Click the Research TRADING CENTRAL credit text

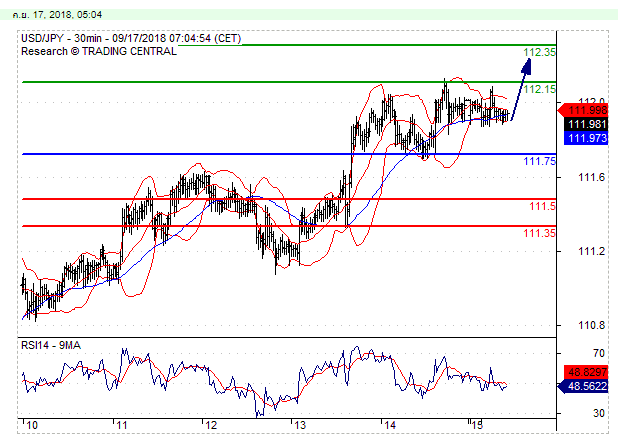[x=99, y=51]
